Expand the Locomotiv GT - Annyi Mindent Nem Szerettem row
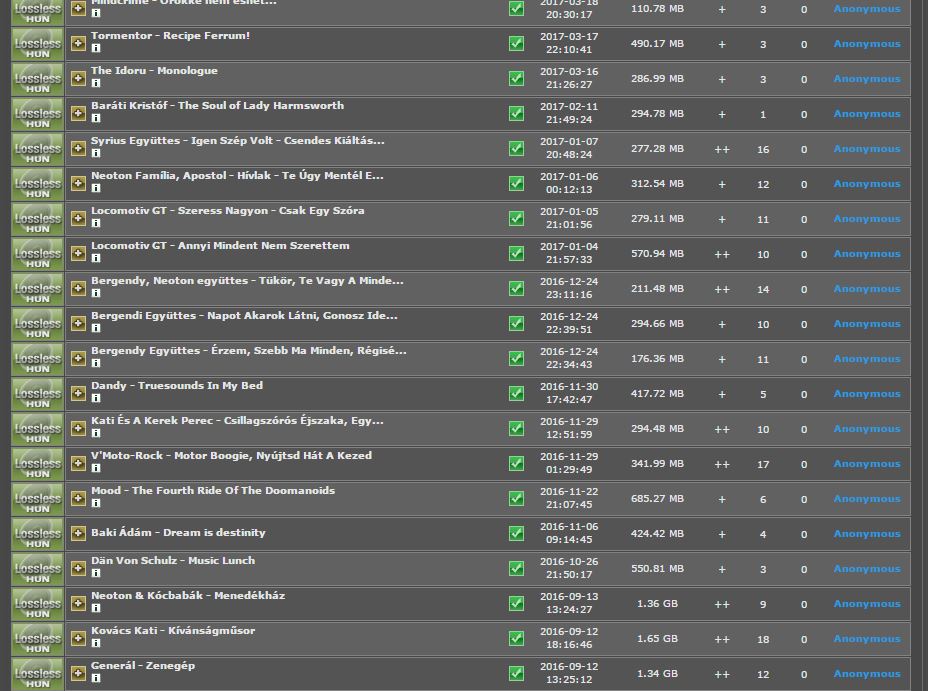Screen dimensions: 928x691 click(78, 254)
